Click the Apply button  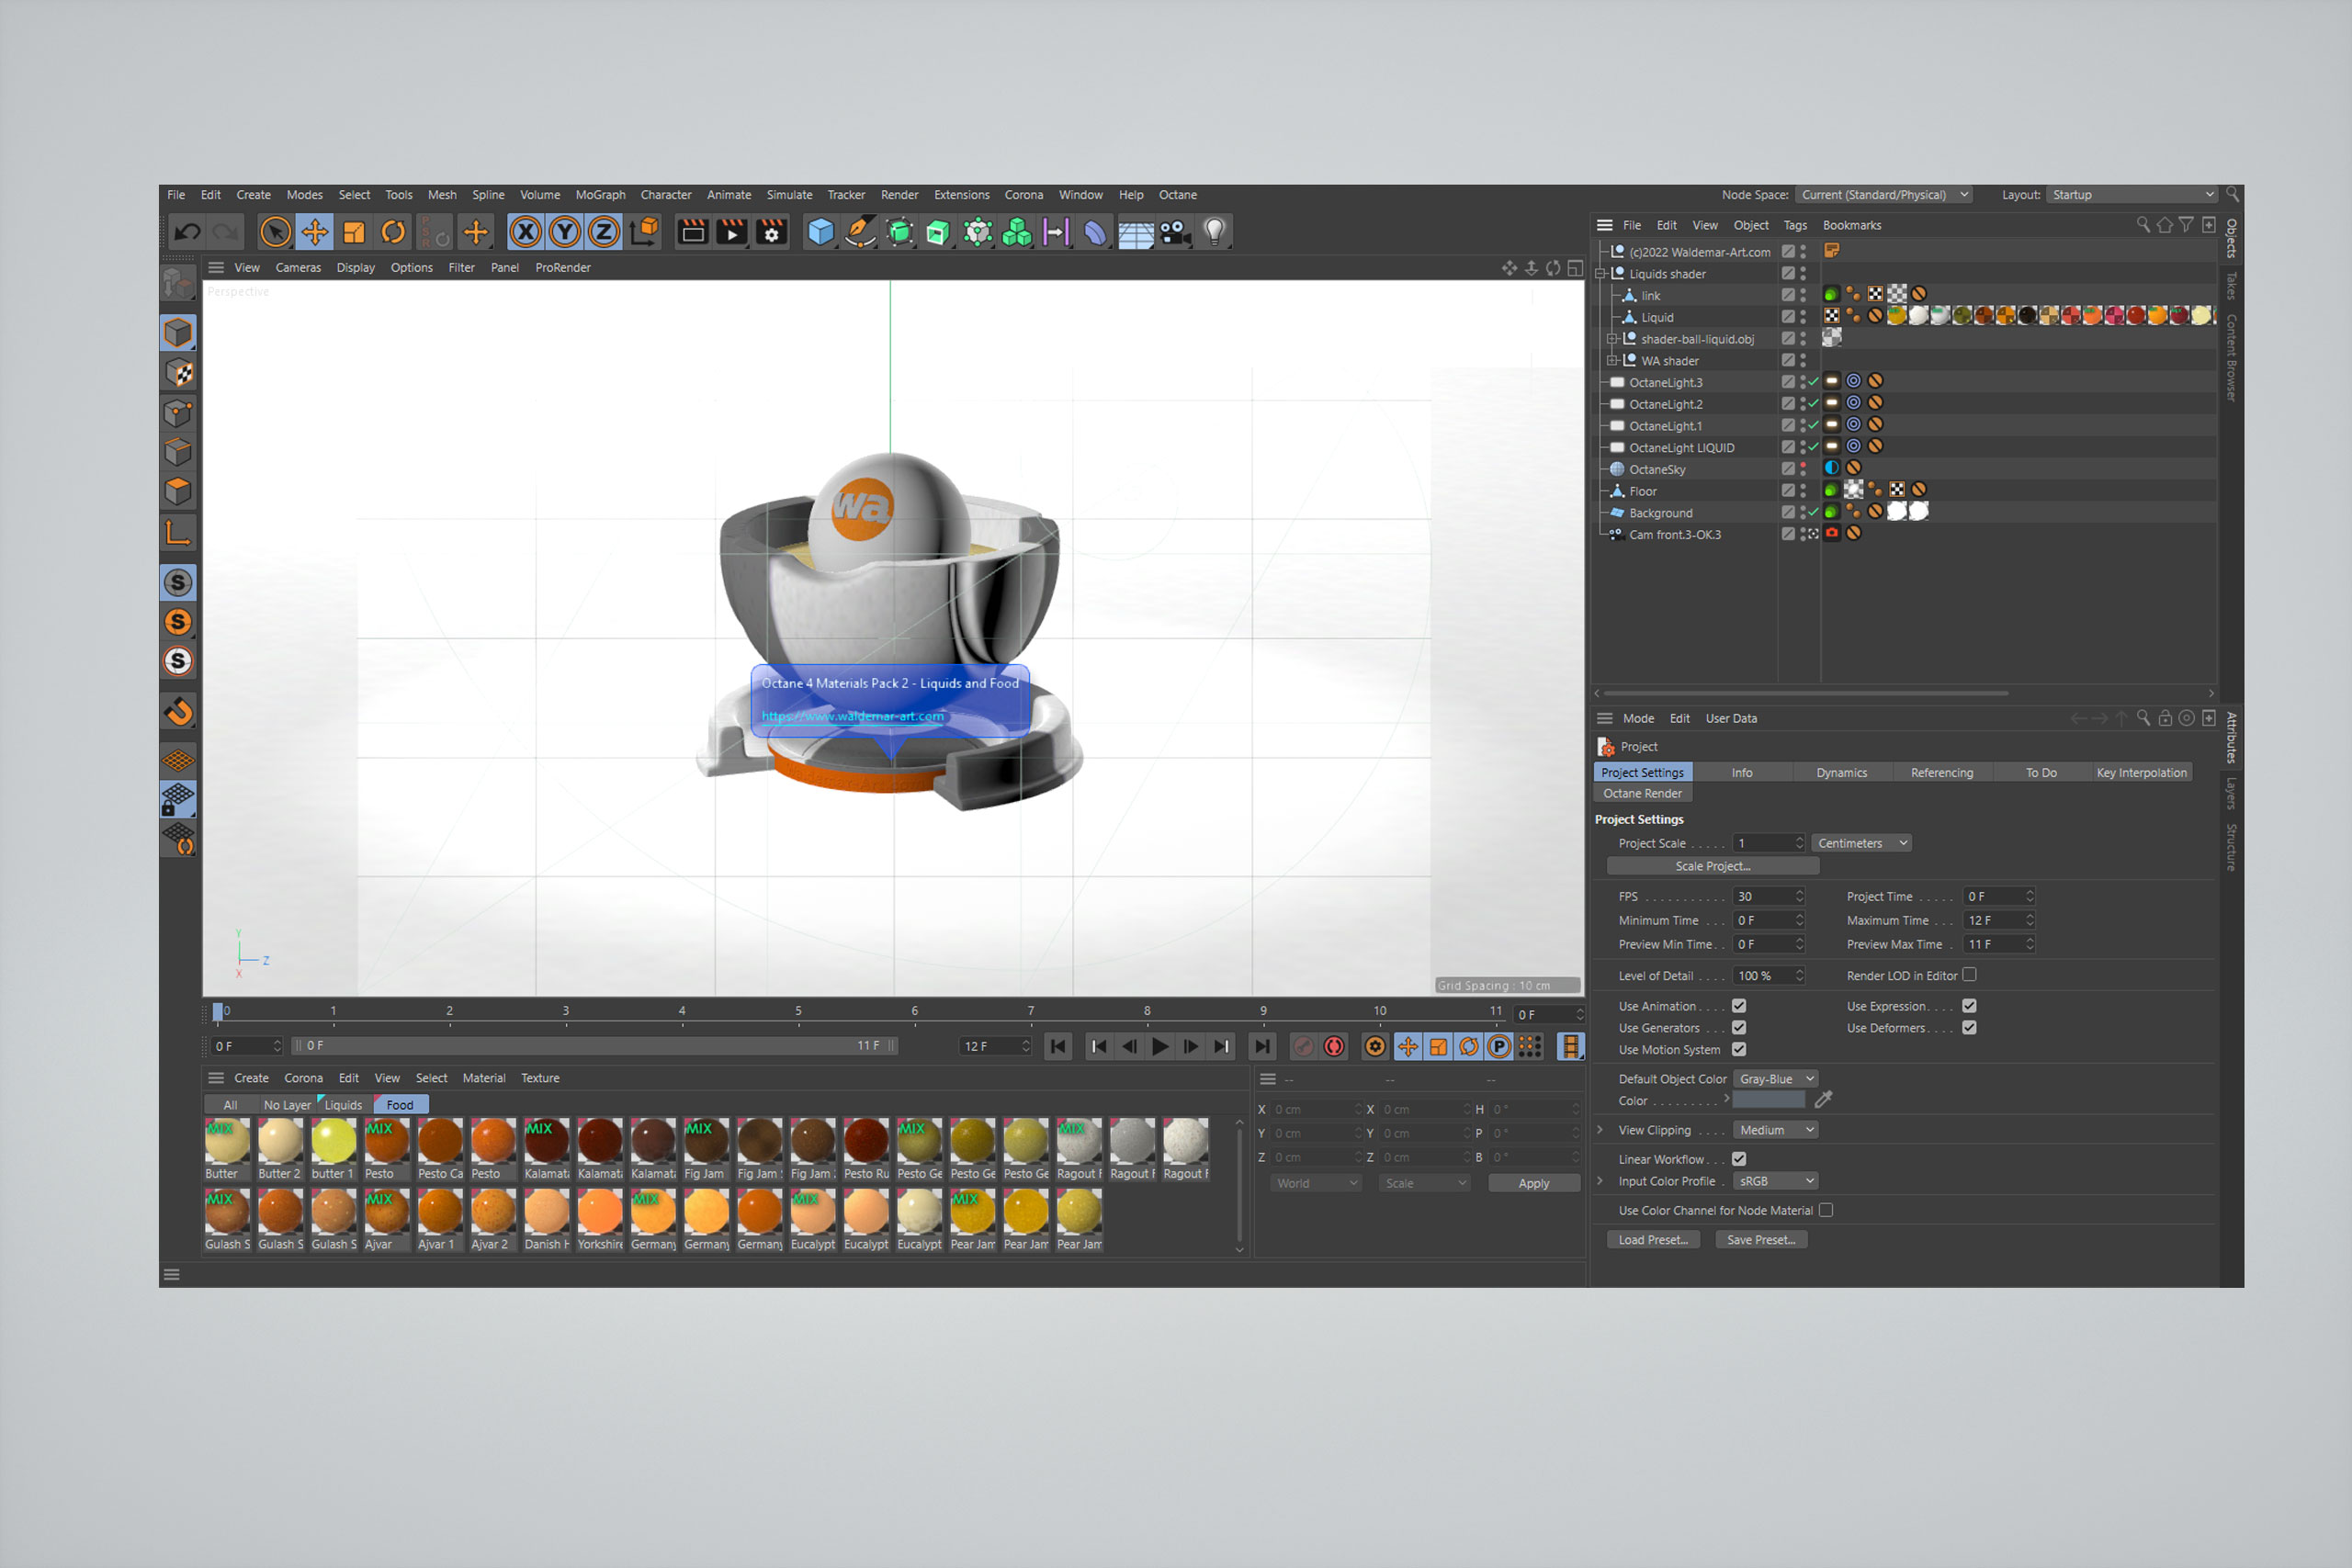1533,1183
